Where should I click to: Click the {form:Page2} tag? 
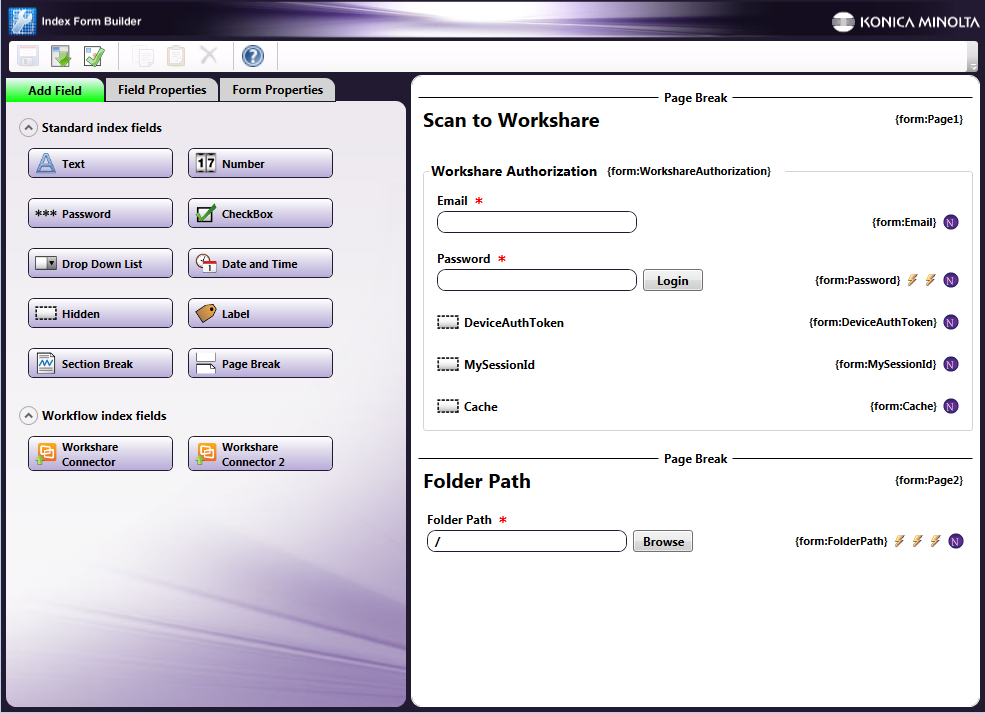click(x=928, y=481)
